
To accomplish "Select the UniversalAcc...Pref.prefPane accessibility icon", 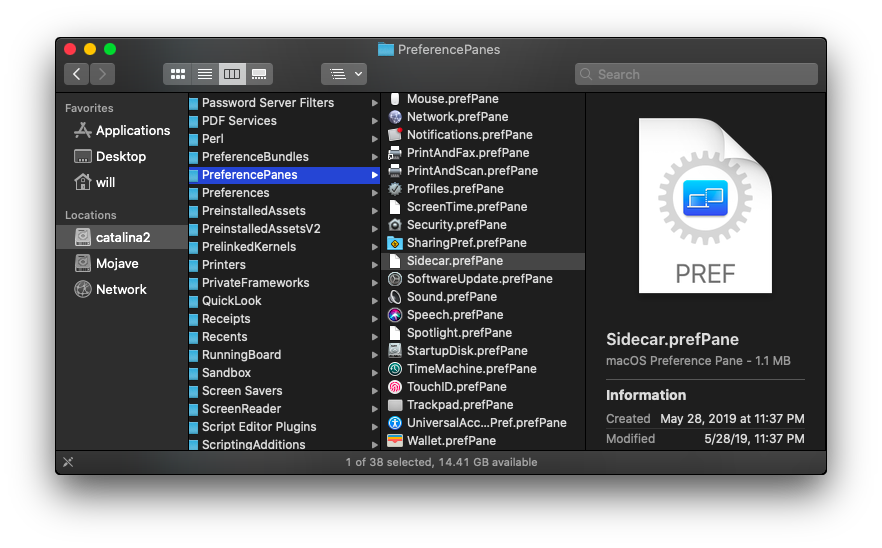I will pyautogui.click(x=395, y=423).
